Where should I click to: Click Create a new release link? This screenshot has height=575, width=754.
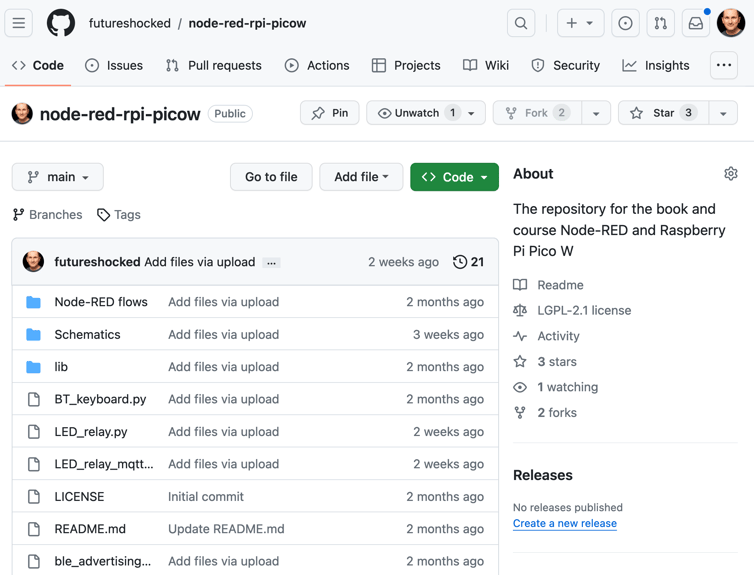[x=565, y=524]
